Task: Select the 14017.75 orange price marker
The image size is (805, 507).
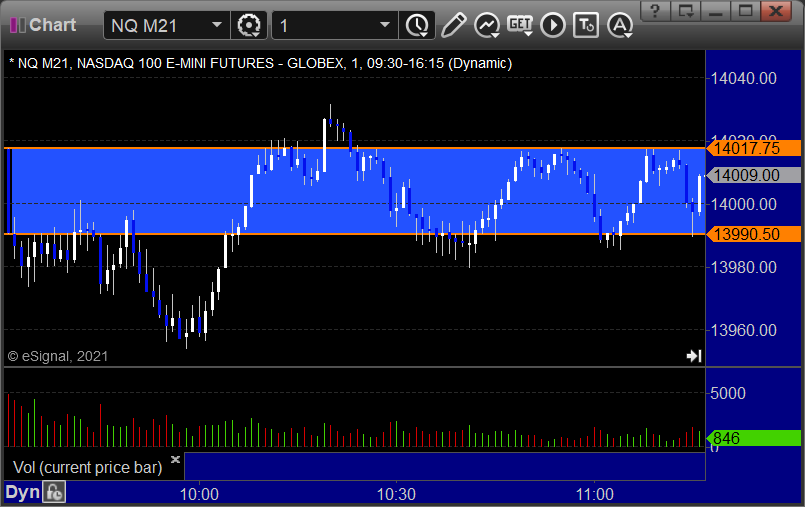Action: pos(754,148)
